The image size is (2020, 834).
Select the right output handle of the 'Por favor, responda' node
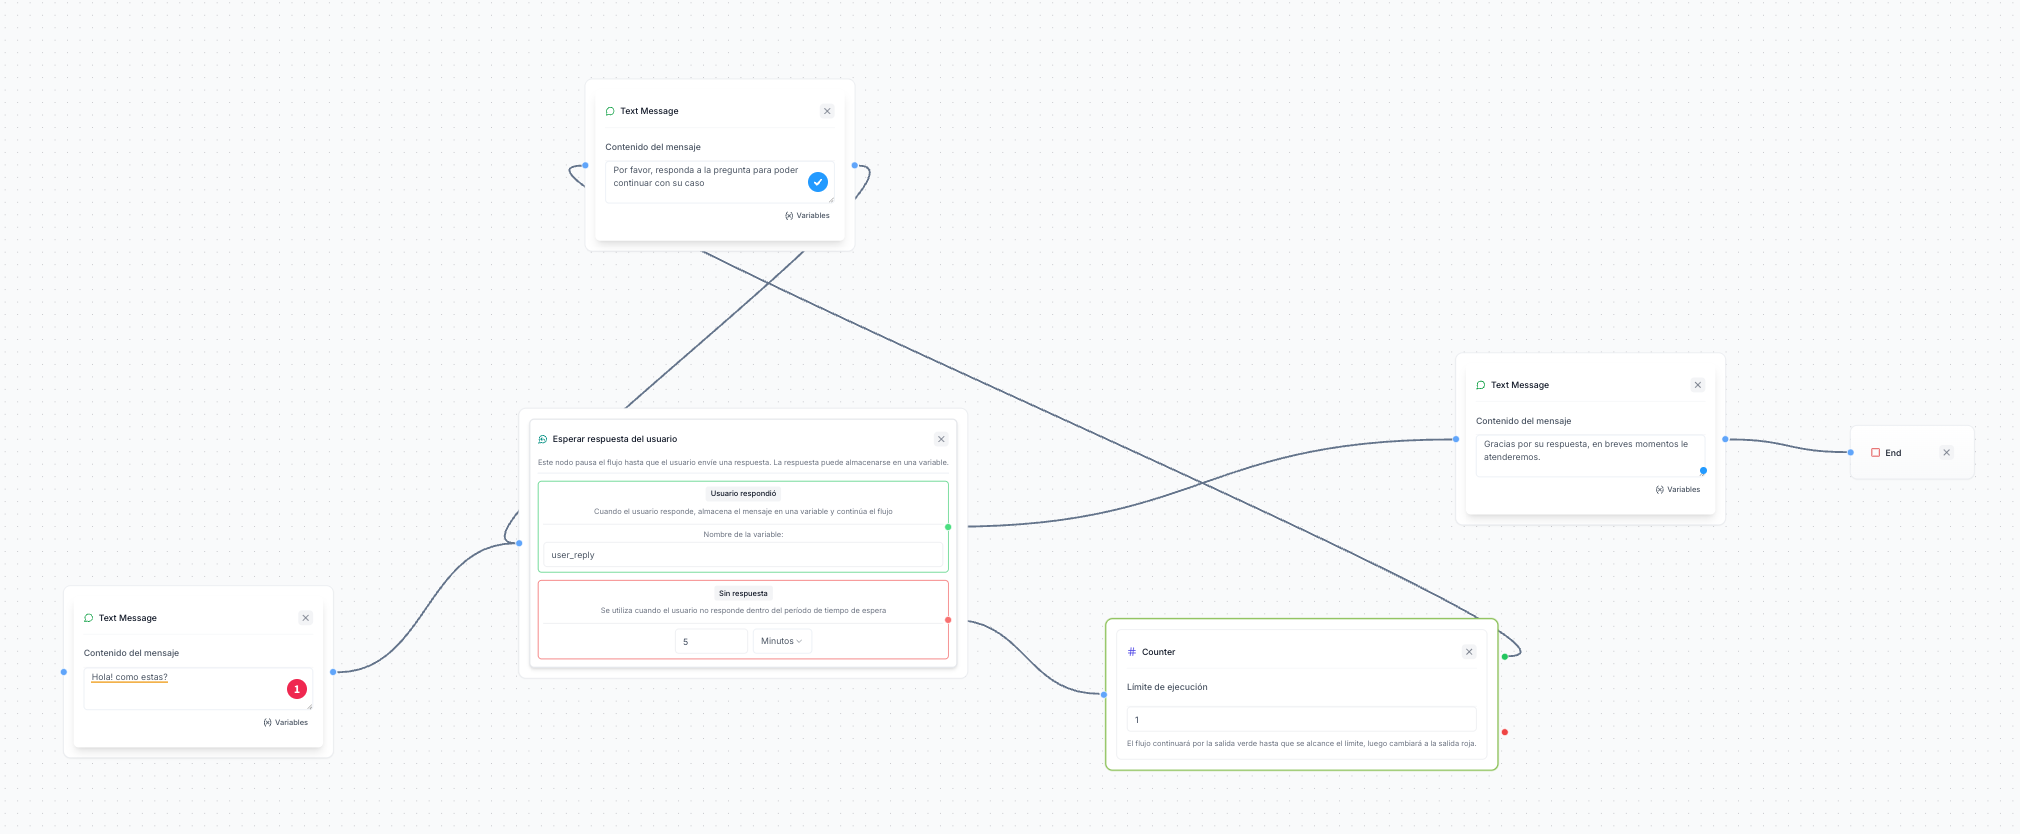coord(855,165)
